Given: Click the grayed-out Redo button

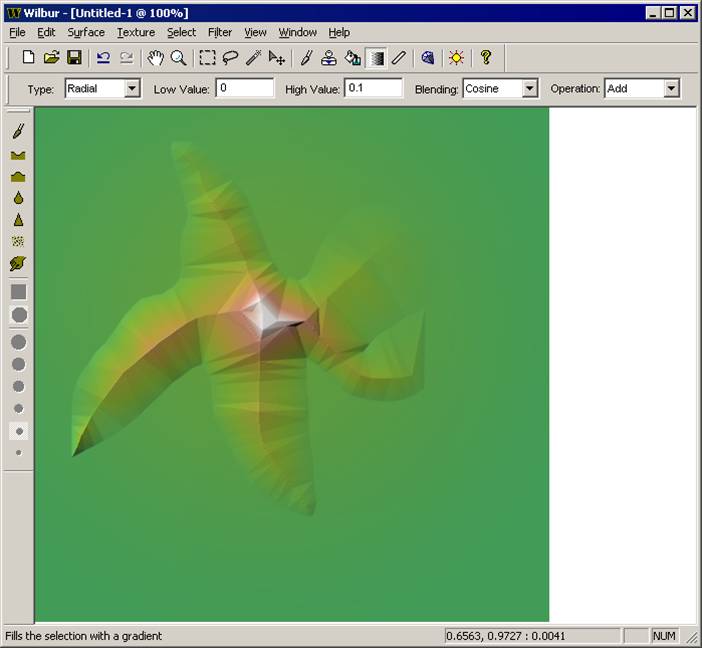Looking at the screenshot, I should 127,58.
